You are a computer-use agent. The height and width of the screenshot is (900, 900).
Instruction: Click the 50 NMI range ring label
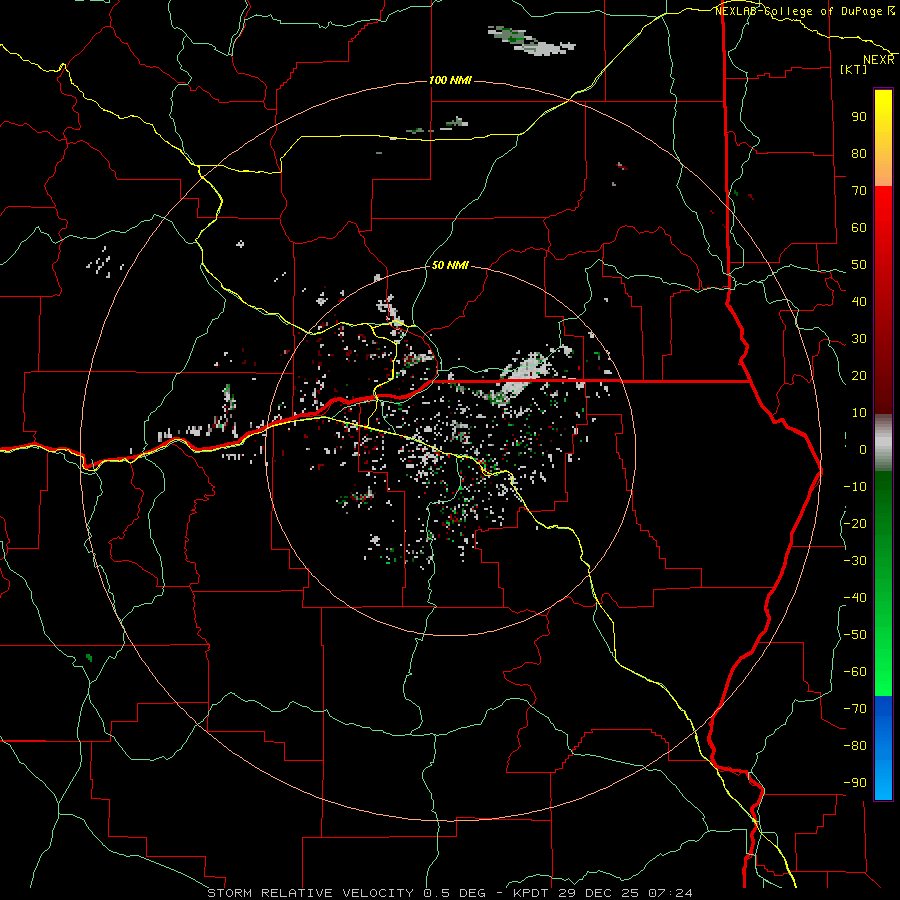tap(451, 265)
